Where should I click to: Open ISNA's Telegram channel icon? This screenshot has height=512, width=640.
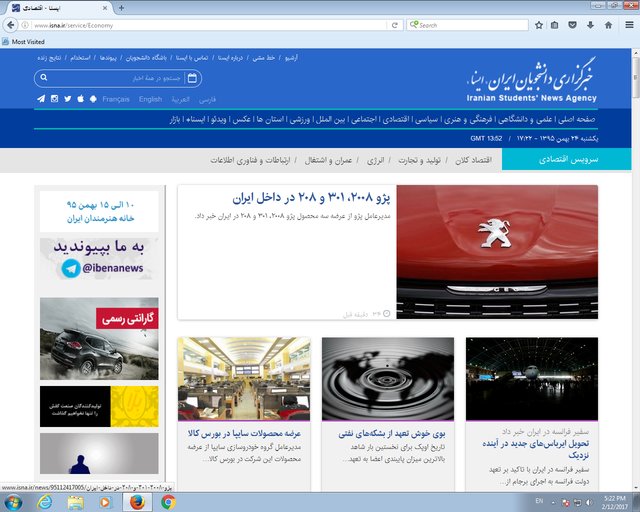coord(41,99)
